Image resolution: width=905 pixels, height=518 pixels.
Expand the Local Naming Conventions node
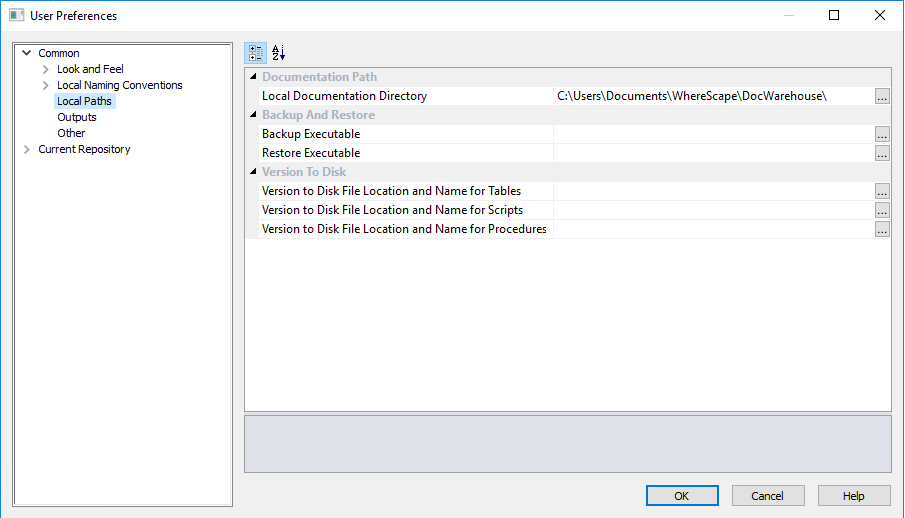[46, 86]
